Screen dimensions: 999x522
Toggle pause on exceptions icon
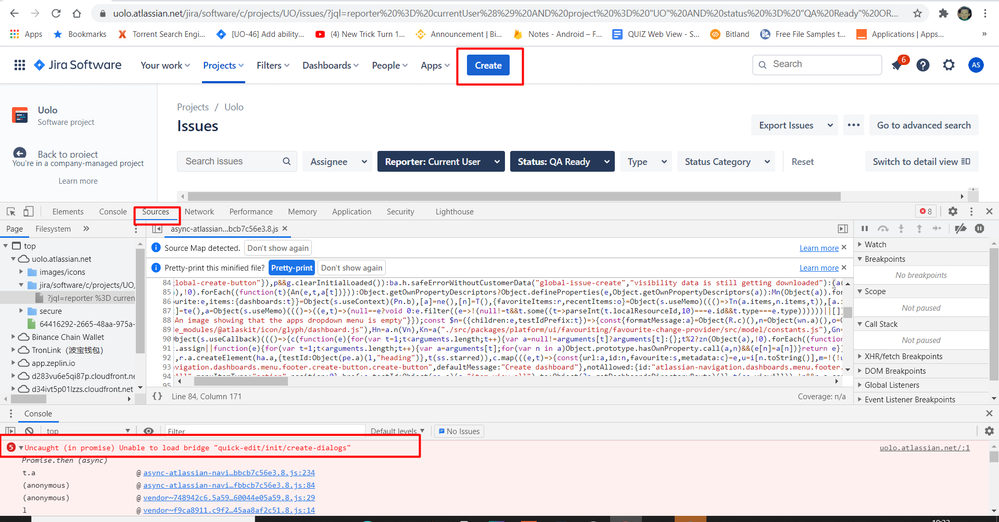980,229
